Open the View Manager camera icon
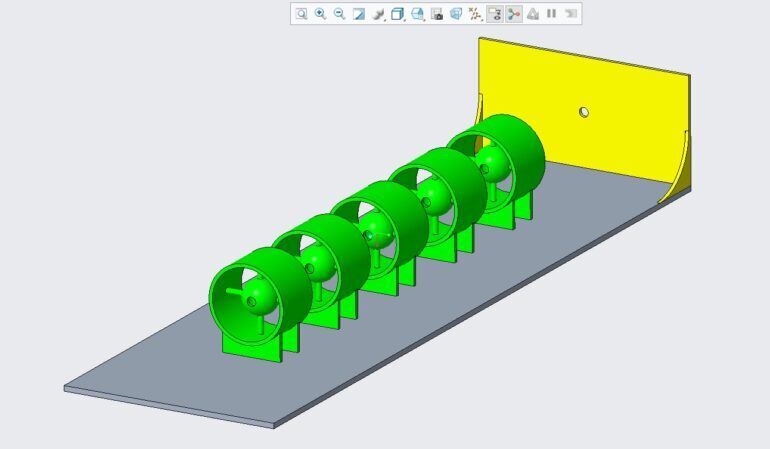The height and width of the screenshot is (449, 770). (x=437, y=14)
